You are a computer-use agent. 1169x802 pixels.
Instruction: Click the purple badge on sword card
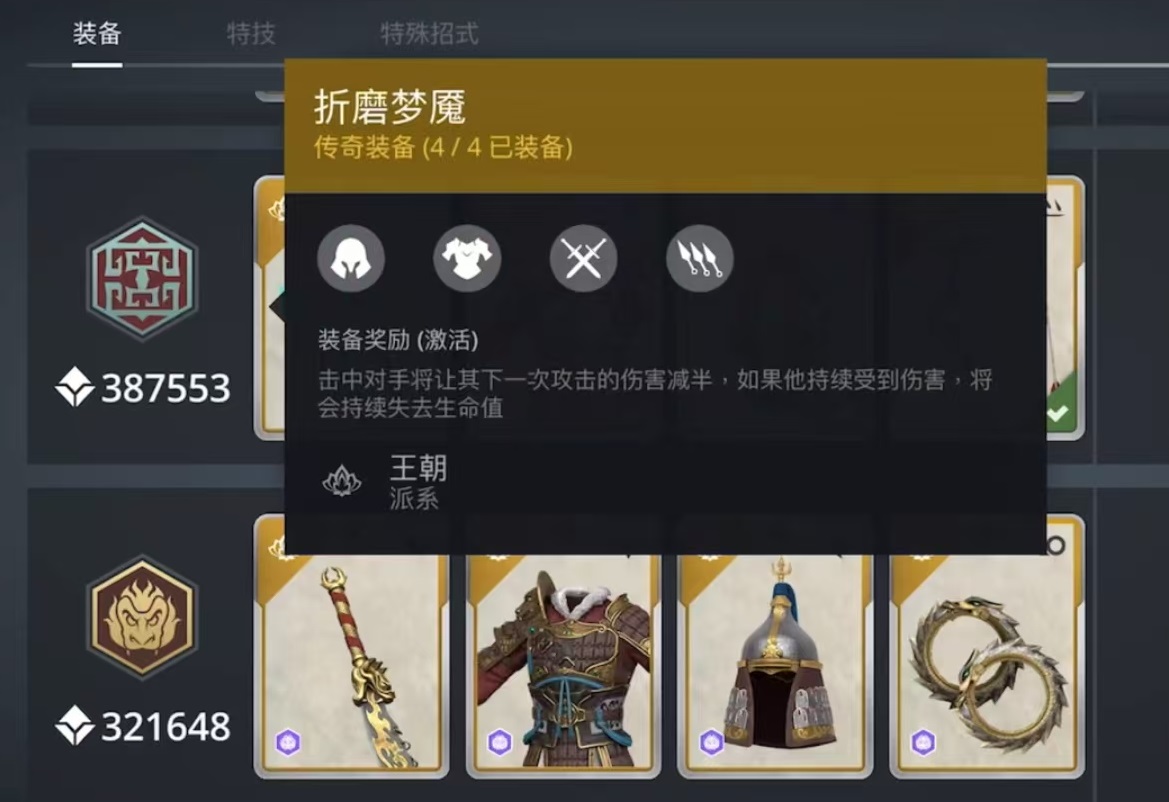click(x=289, y=742)
